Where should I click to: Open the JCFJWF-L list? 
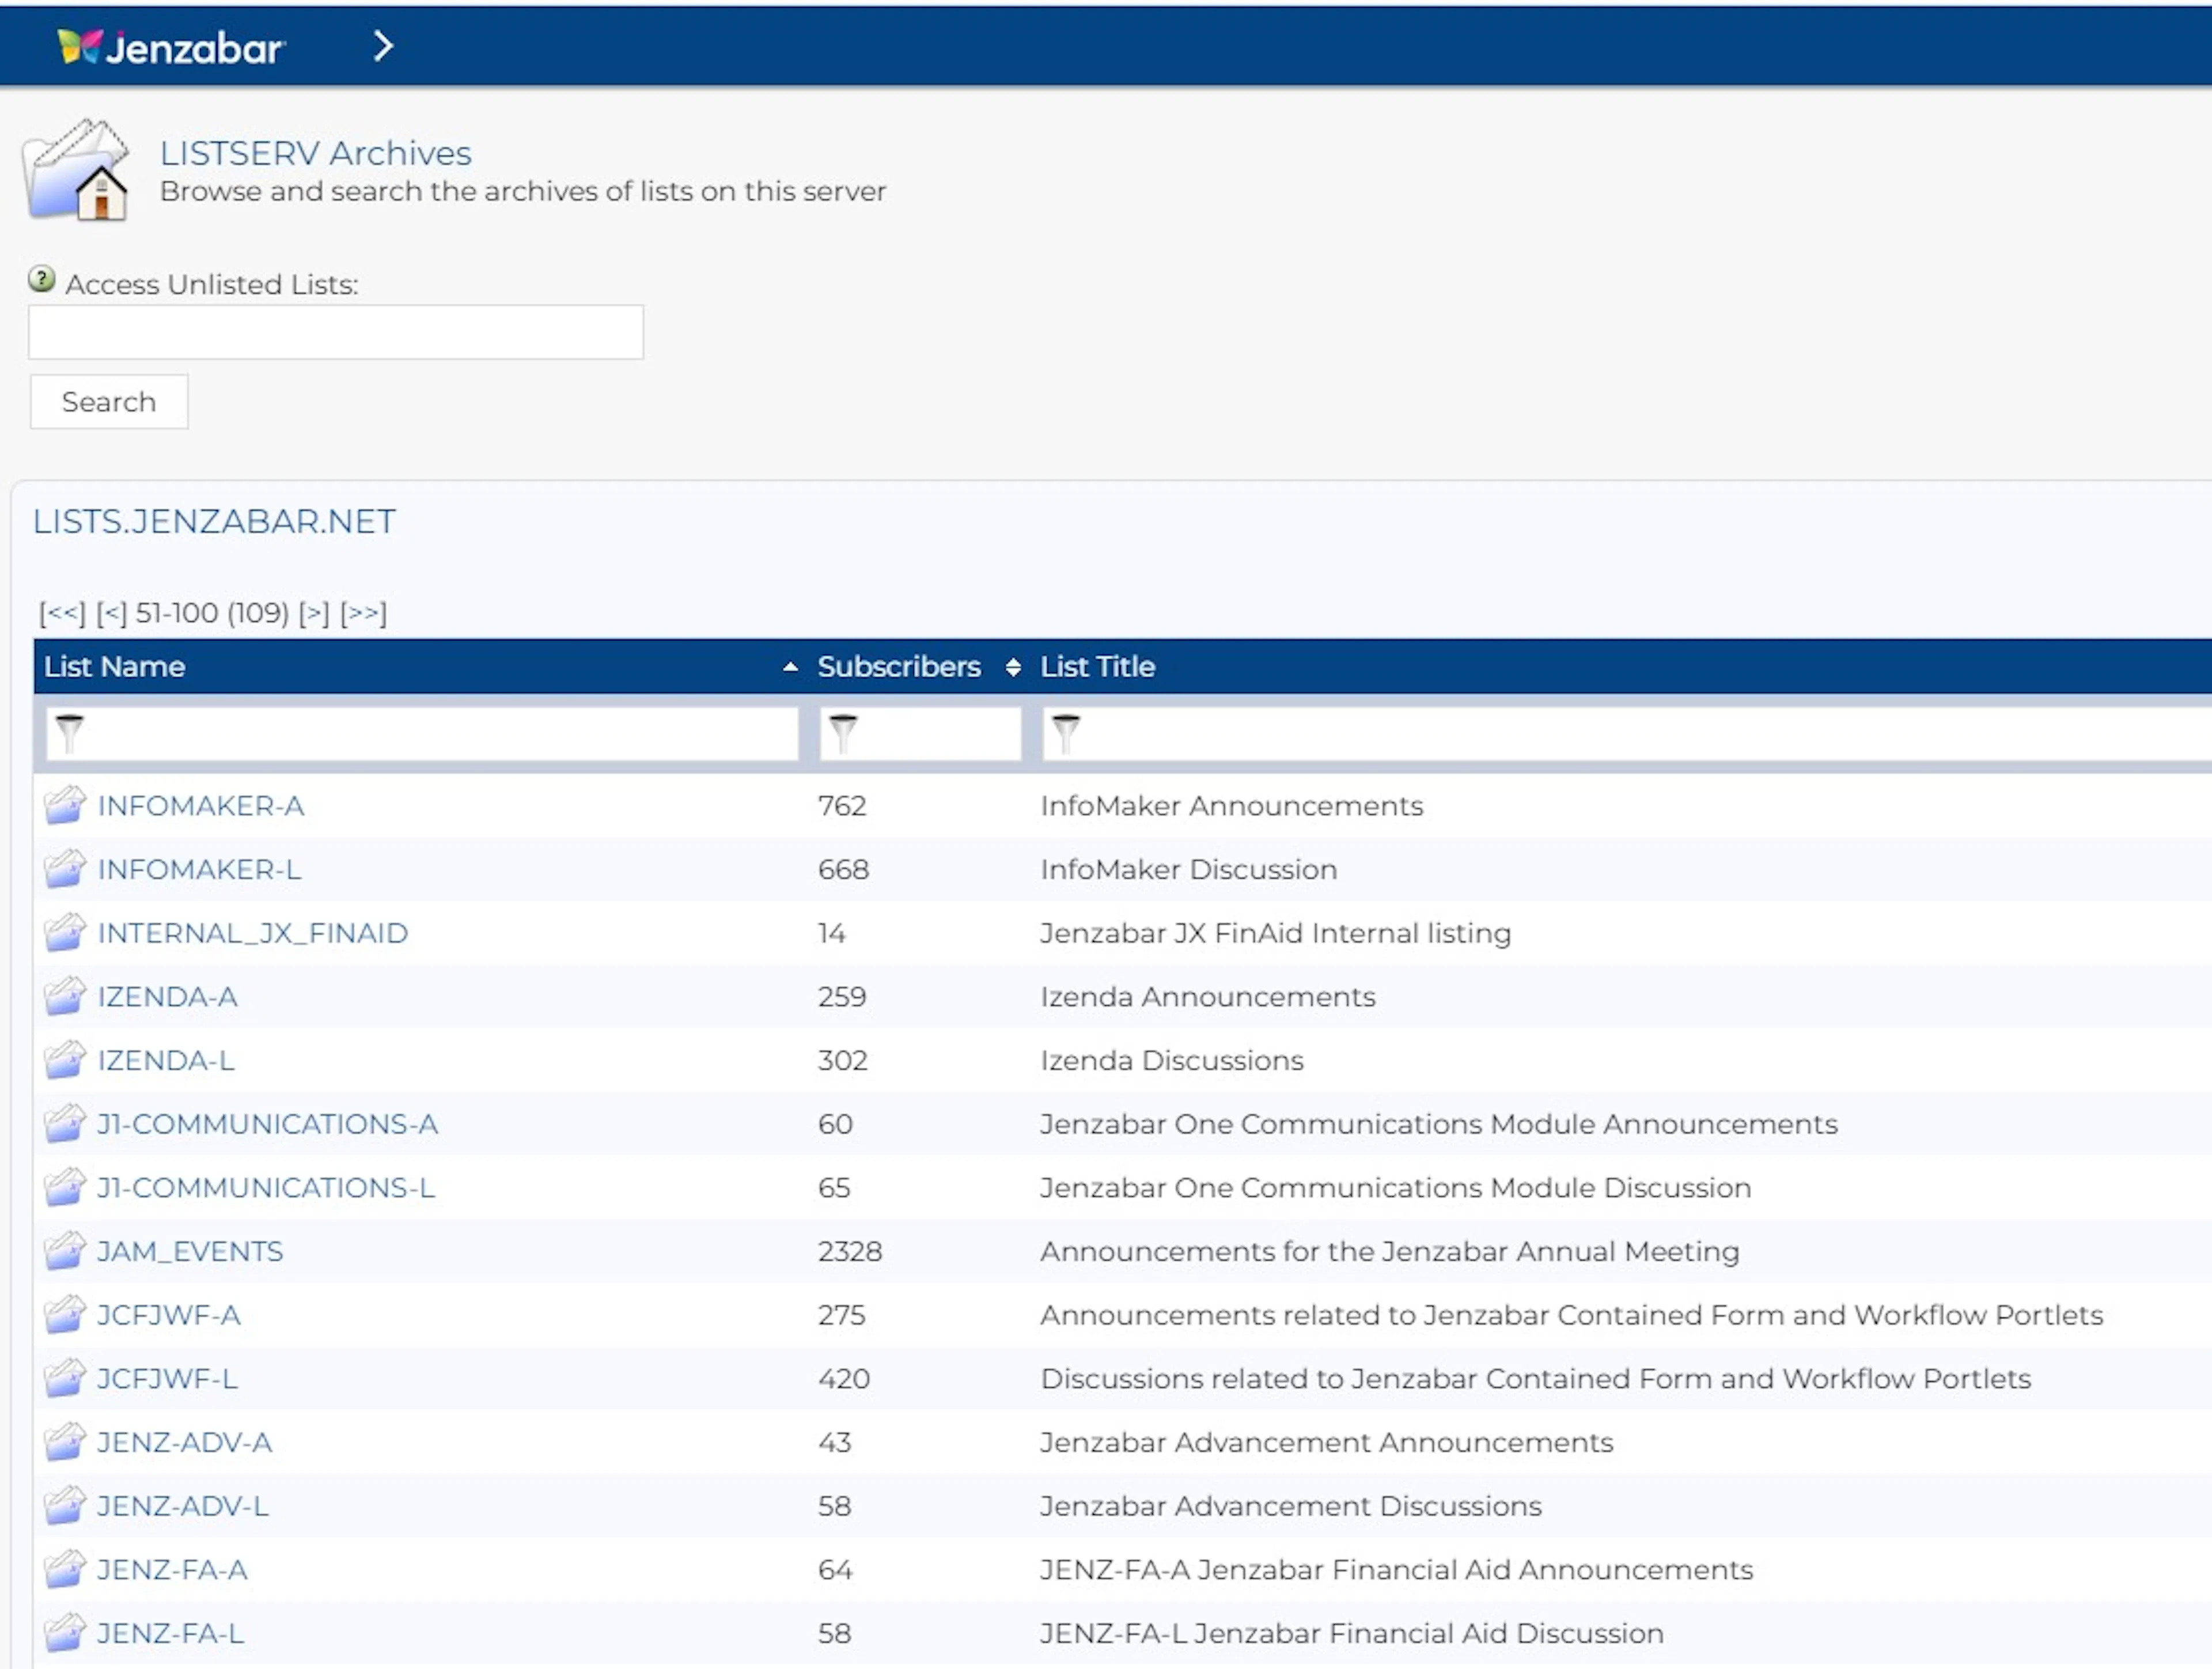pos(168,1379)
